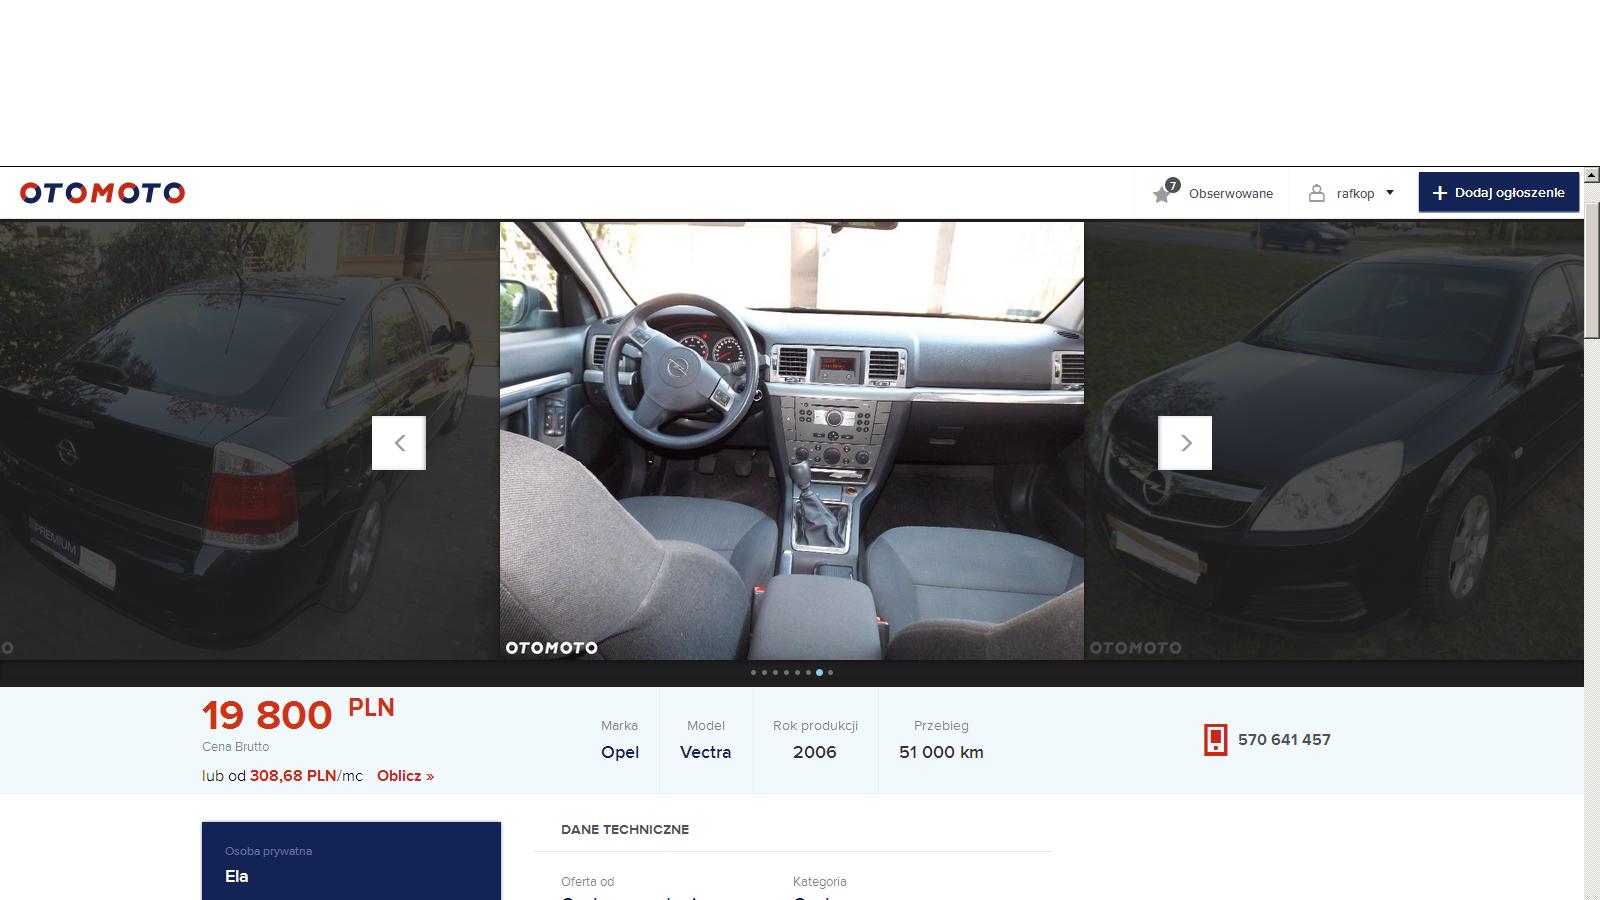Viewport: 1600px width, 900px height.
Task: Select the highlighted blue gallery dot
Action: pyautogui.click(x=819, y=673)
